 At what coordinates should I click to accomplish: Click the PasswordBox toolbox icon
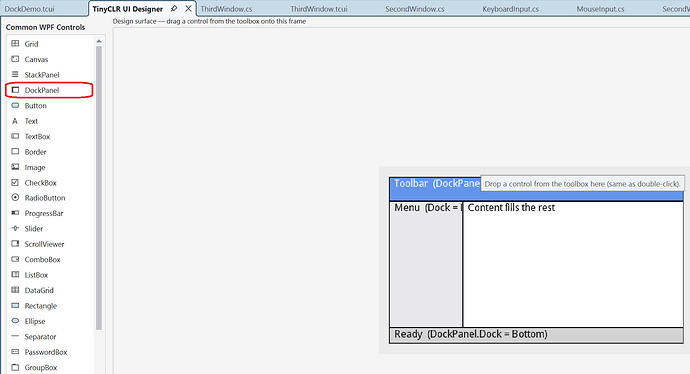point(15,352)
